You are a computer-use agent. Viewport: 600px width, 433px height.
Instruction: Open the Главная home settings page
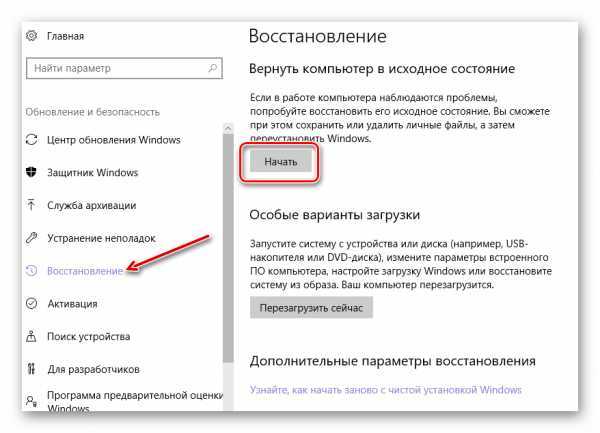tap(65, 36)
